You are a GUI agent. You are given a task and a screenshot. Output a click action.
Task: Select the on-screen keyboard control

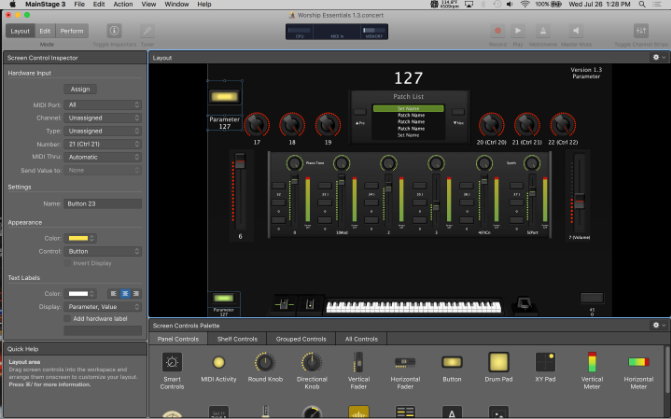click(x=413, y=306)
